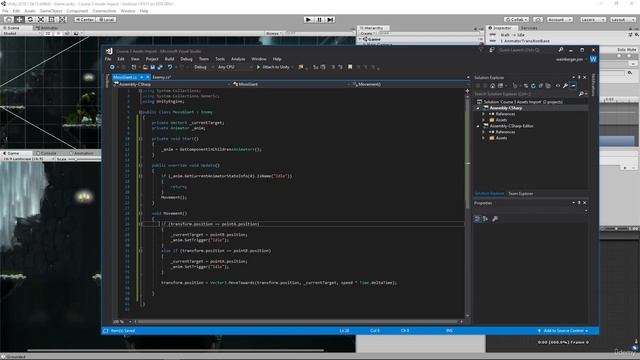This screenshot has height=360, width=640.
Task: Open Unity Services tab
Action: tap(529, 28)
